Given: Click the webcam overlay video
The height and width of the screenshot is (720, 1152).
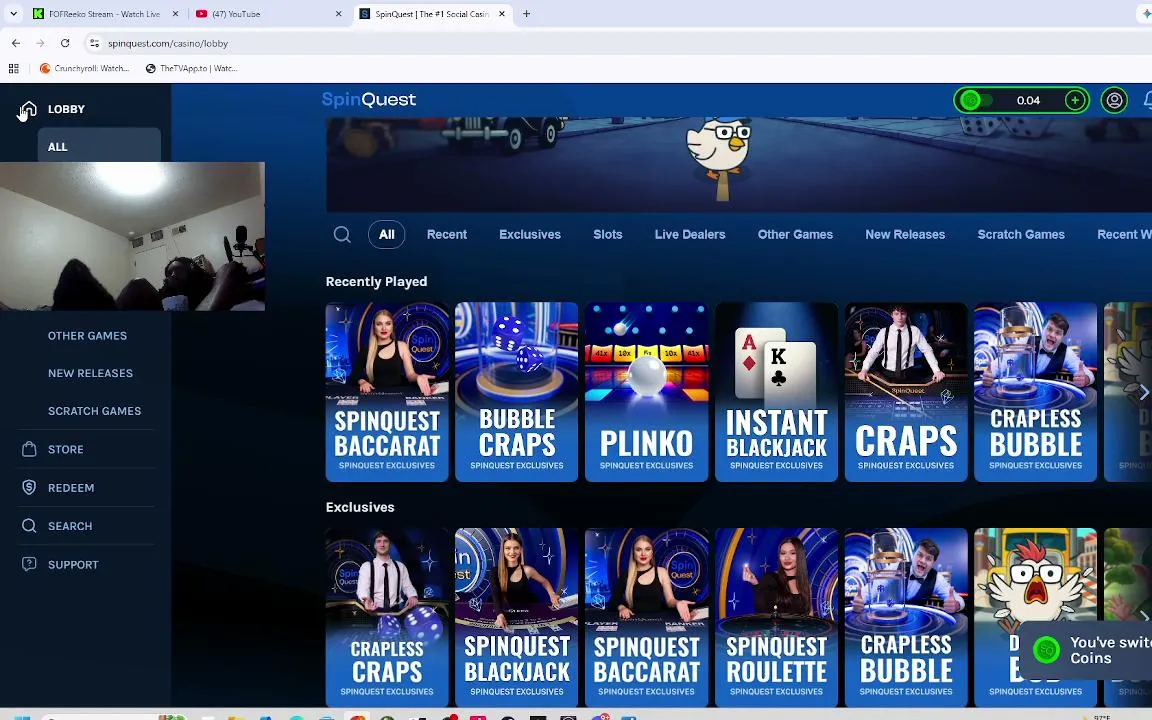Looking at the screenshot, I should click(132, 236).
